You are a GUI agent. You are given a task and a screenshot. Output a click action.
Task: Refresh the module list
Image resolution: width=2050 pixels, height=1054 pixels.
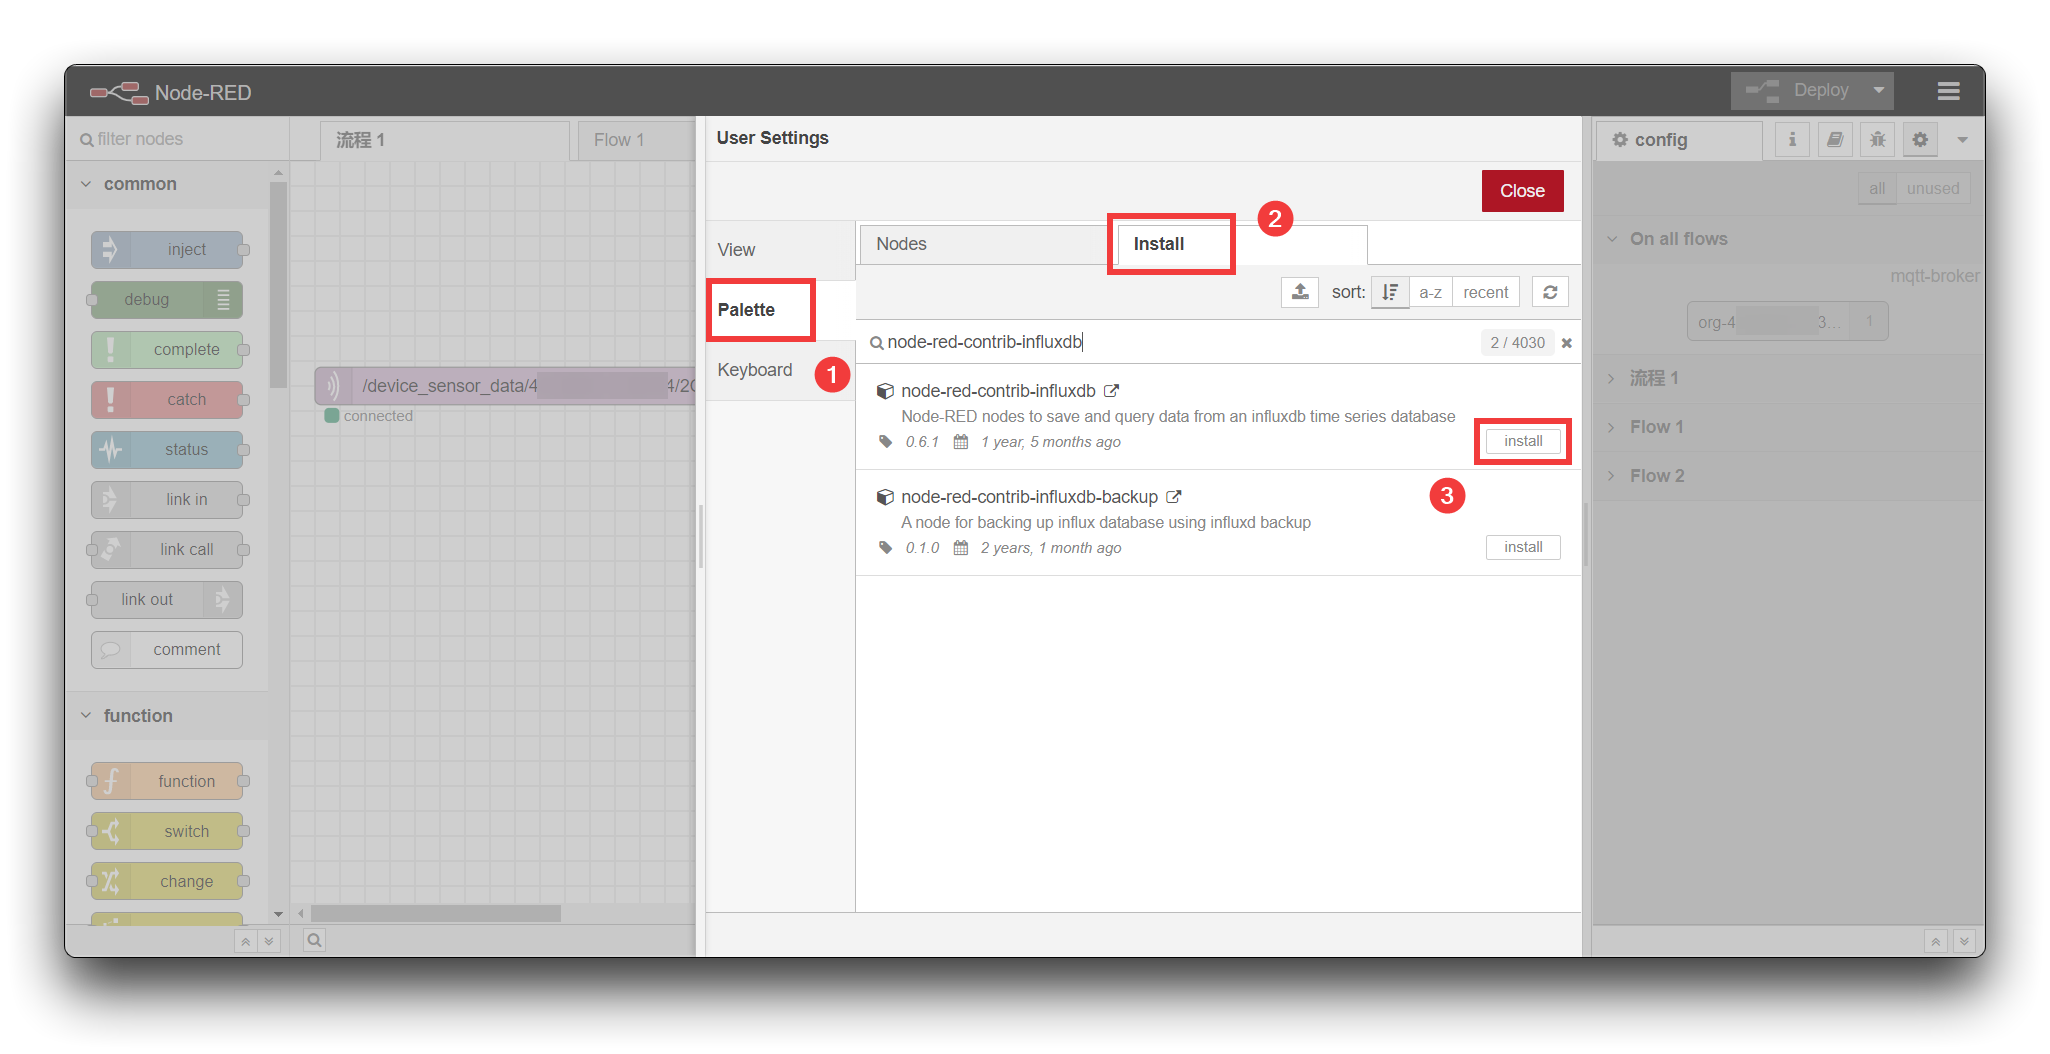point(1550,292)
